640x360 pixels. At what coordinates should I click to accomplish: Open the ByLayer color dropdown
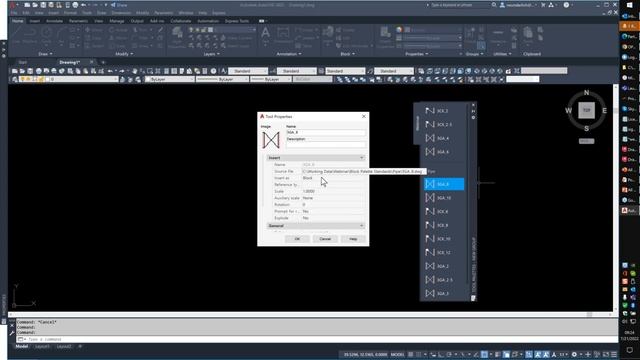(x=169, y=79)
